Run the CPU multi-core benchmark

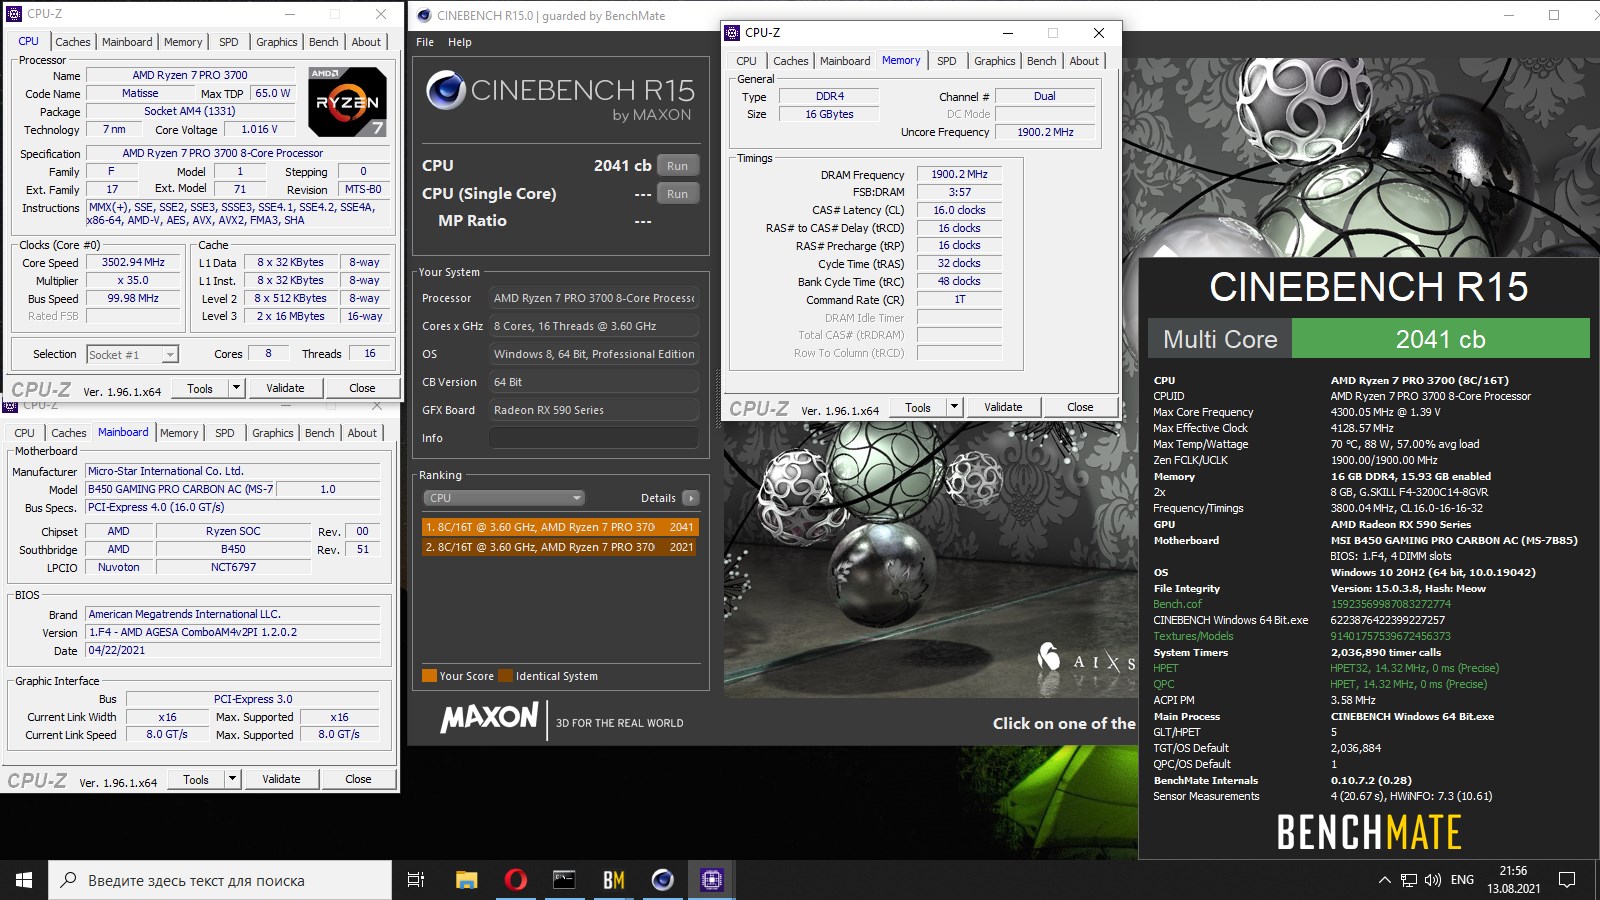(x=677, y=166)
